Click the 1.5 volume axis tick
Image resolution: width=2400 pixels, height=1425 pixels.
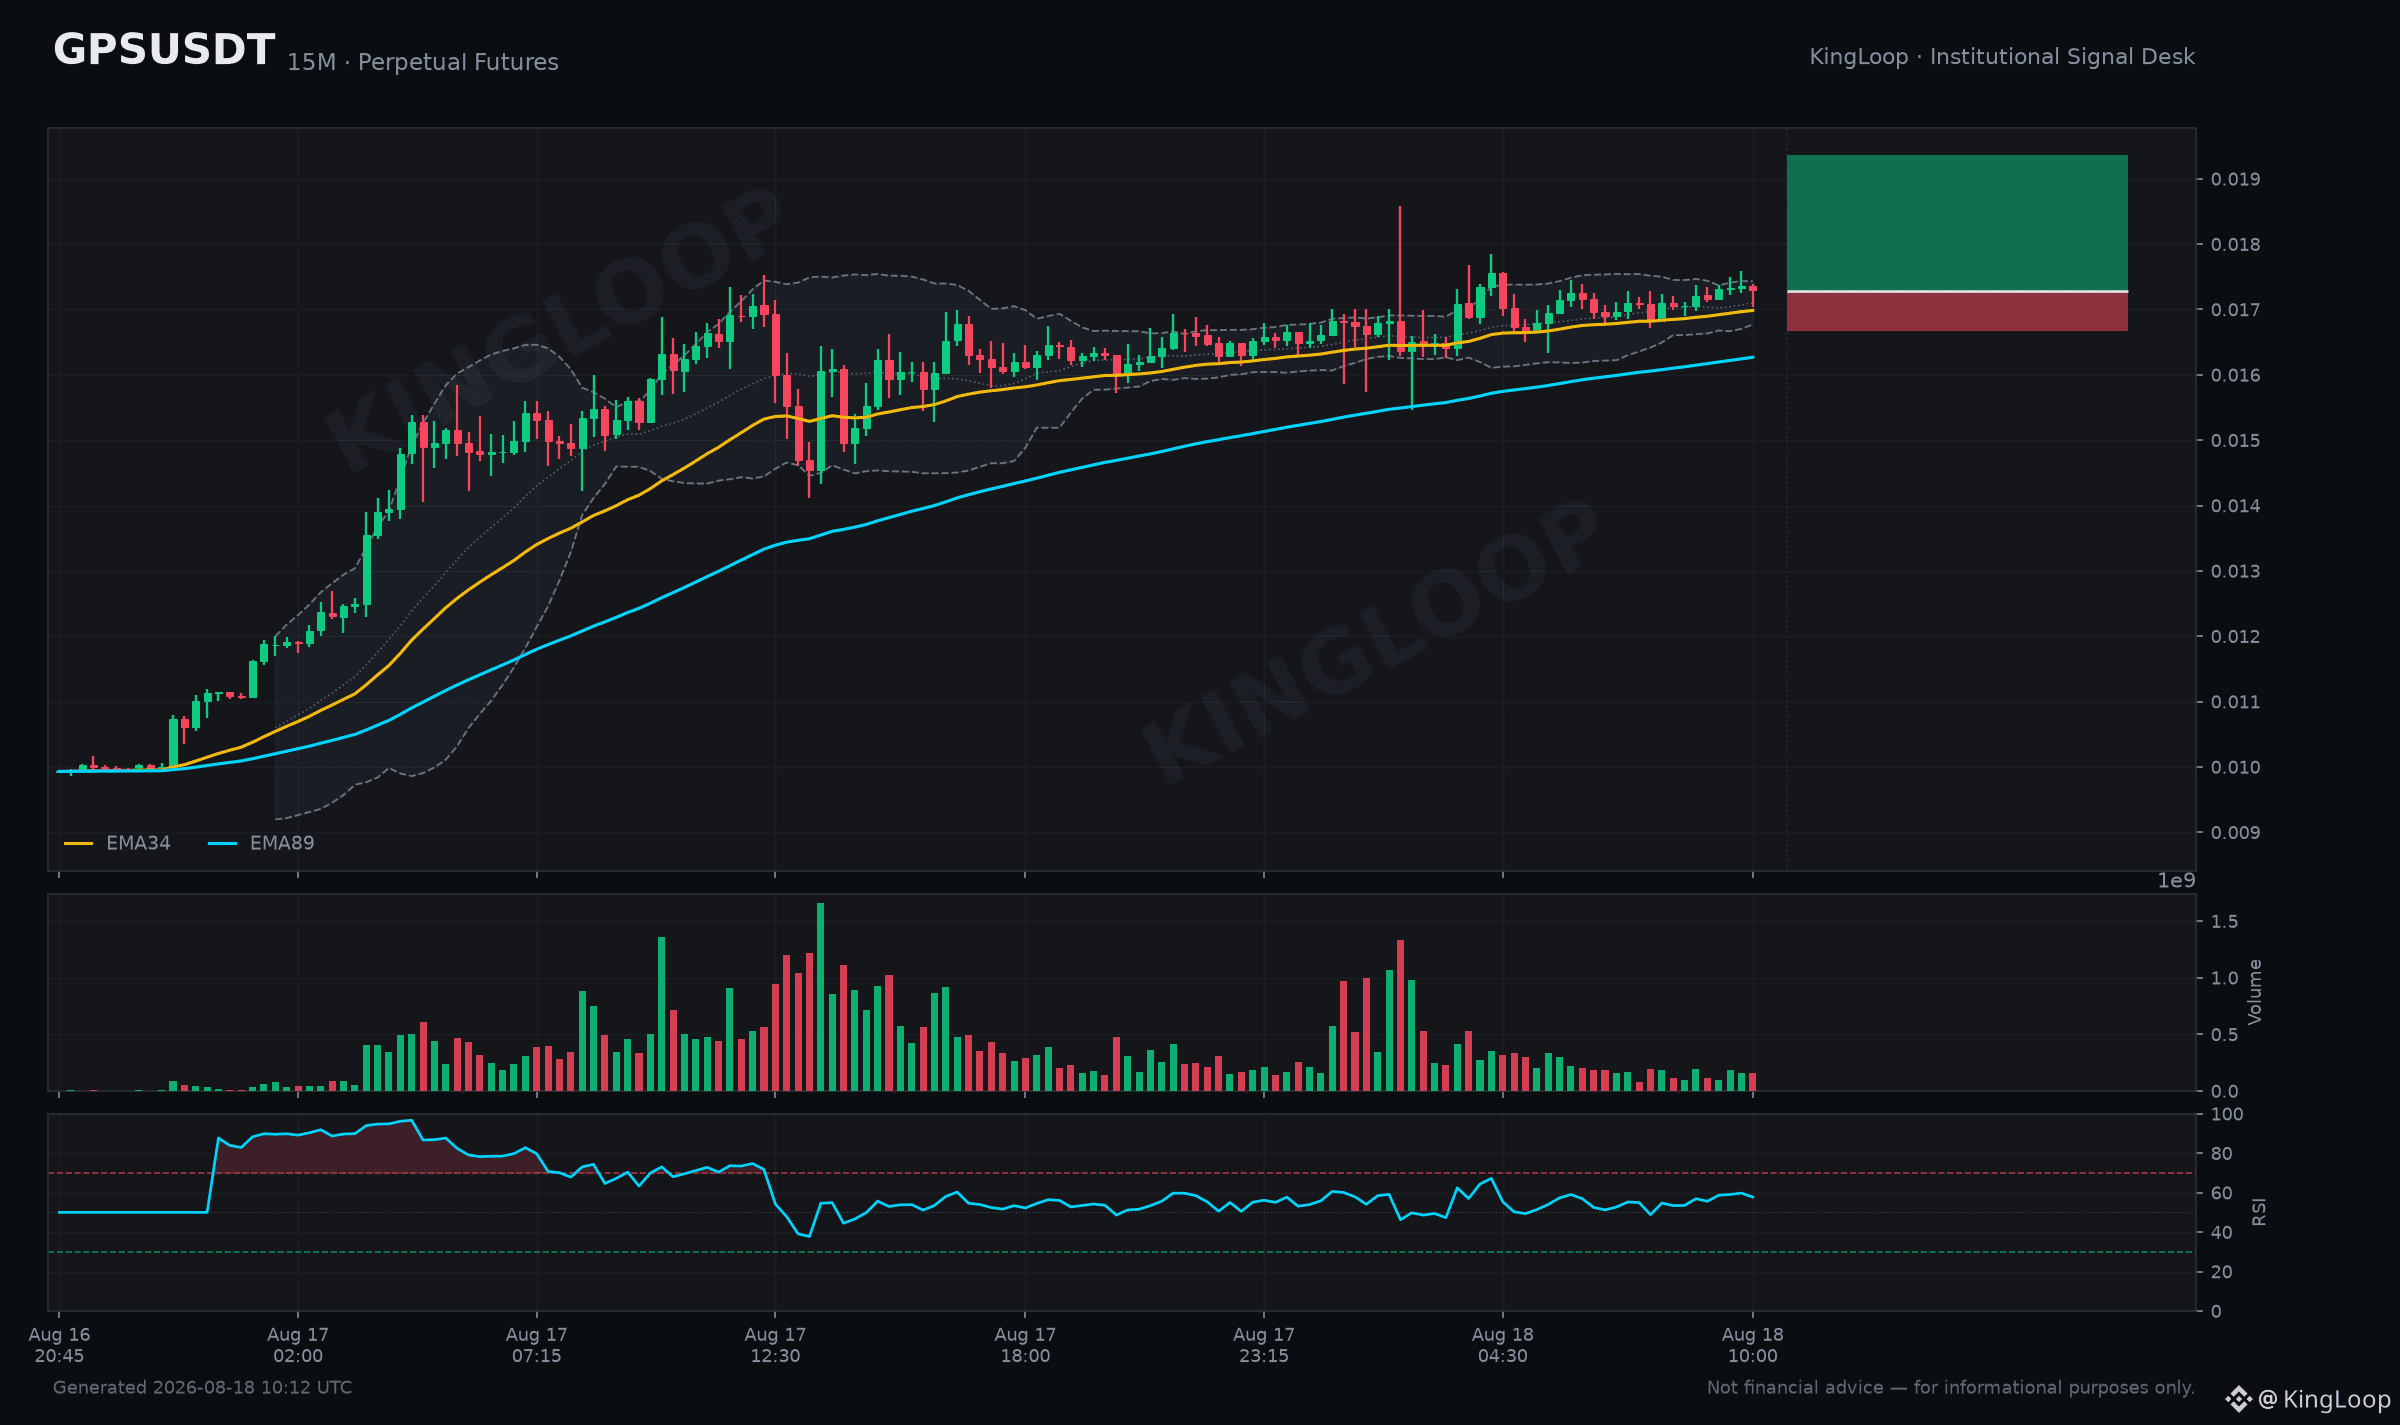pyautogui.click(x=2225, y=921)
